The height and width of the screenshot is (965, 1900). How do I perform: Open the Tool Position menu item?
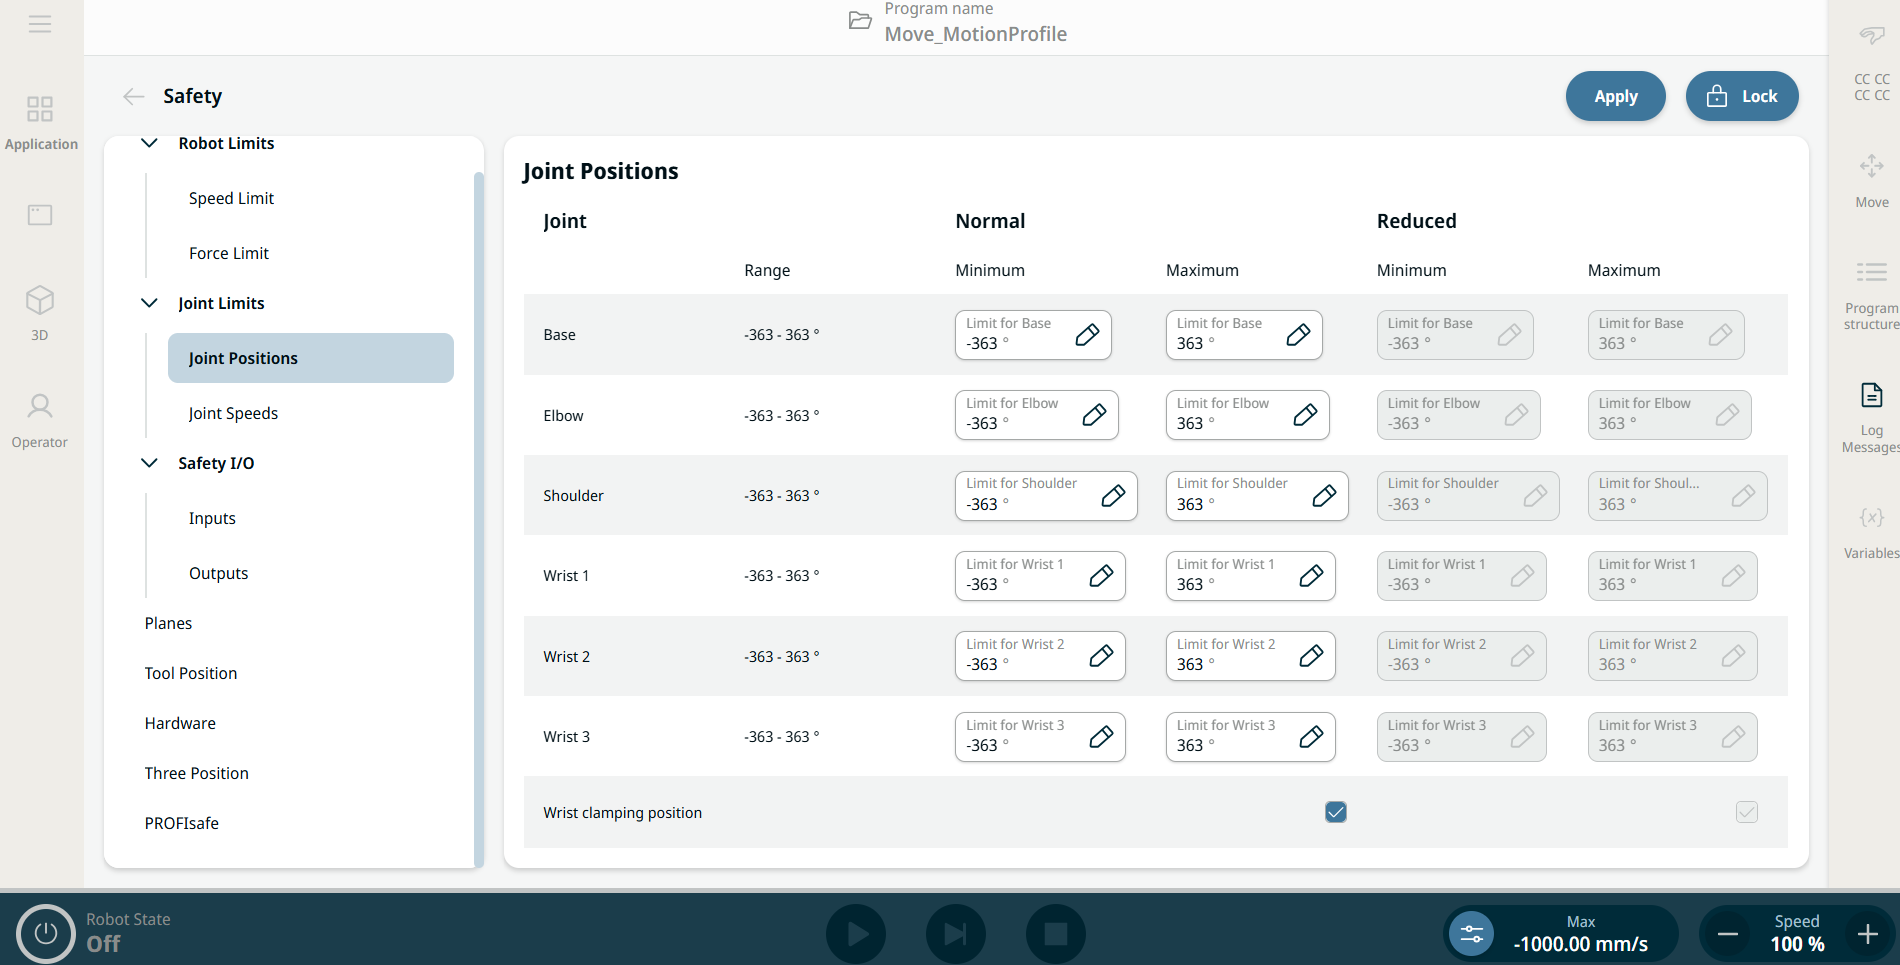[191, 673]
